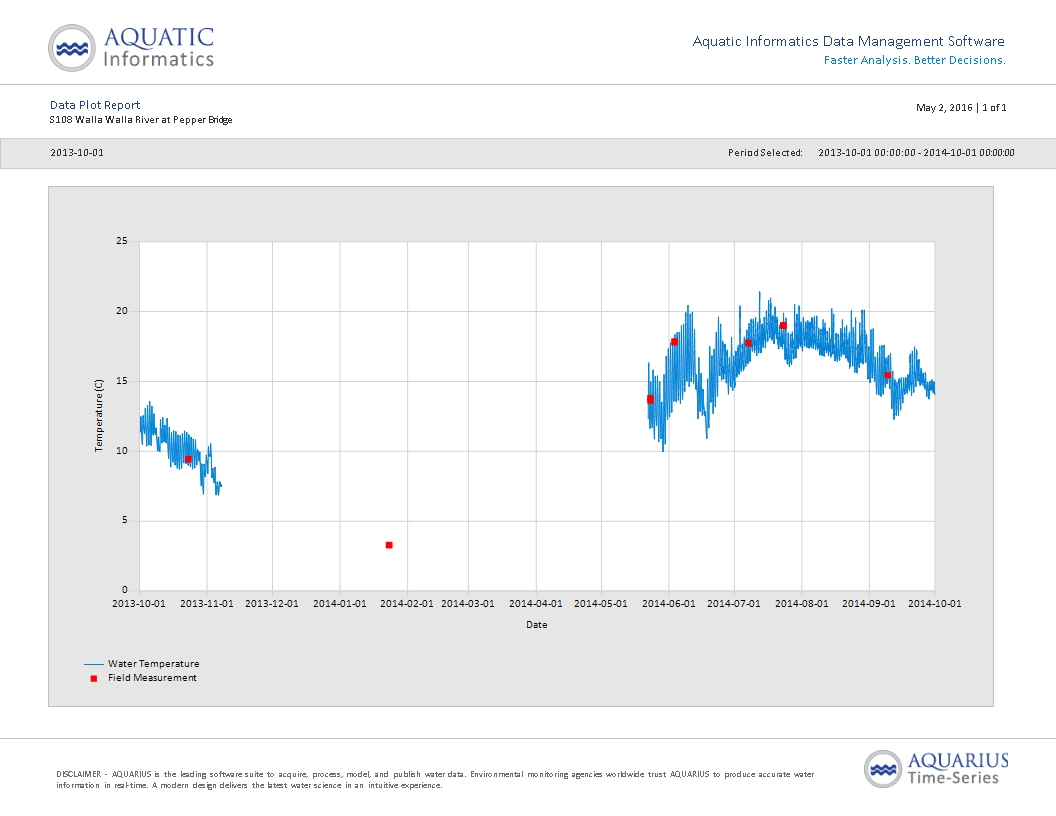Image resolution: width=1056 pixels, height=816 pixels.
Task: Click y-axis tick label 10
Action: (x=122, y=450)
